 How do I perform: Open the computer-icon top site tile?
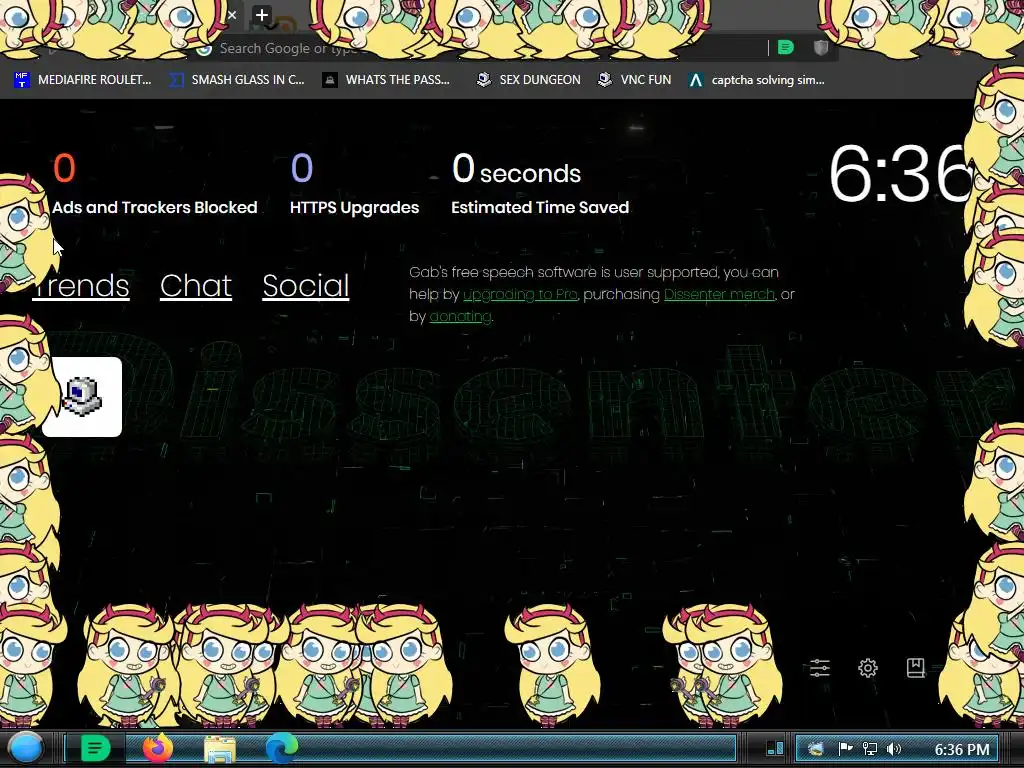[82, 397]
